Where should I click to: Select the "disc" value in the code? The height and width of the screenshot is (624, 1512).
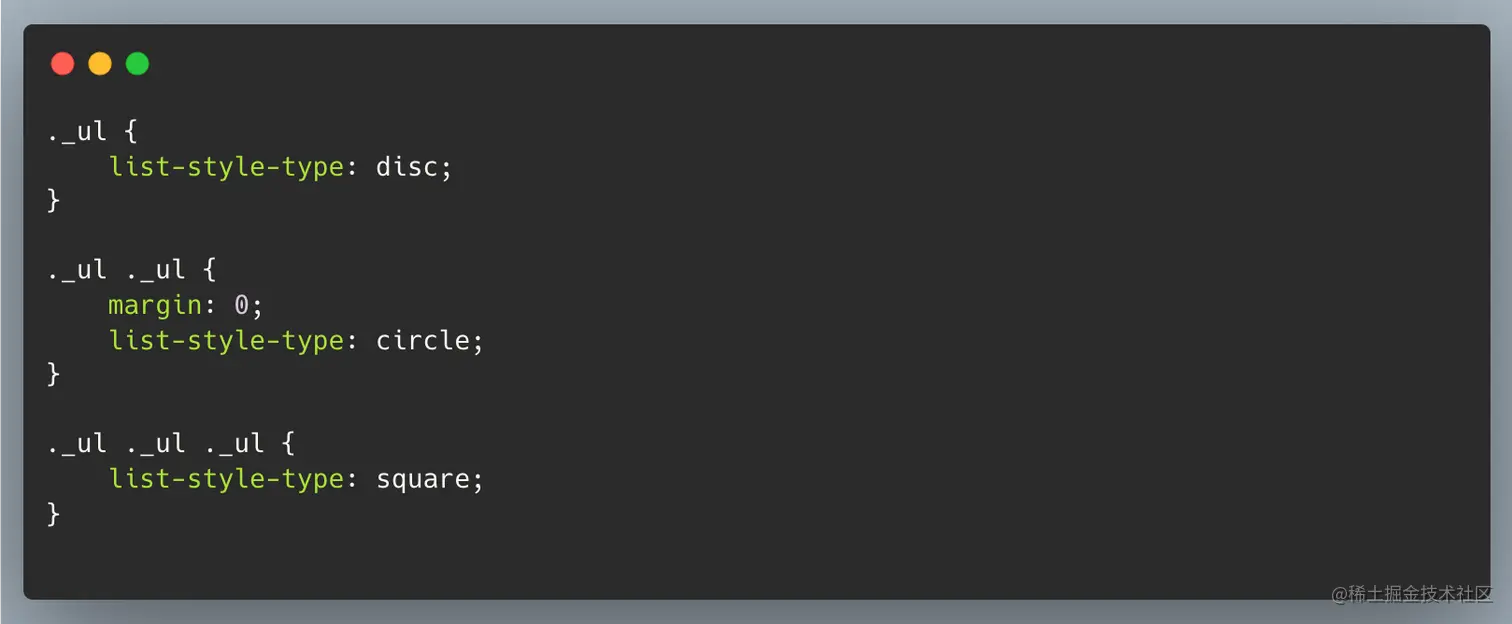407,167
